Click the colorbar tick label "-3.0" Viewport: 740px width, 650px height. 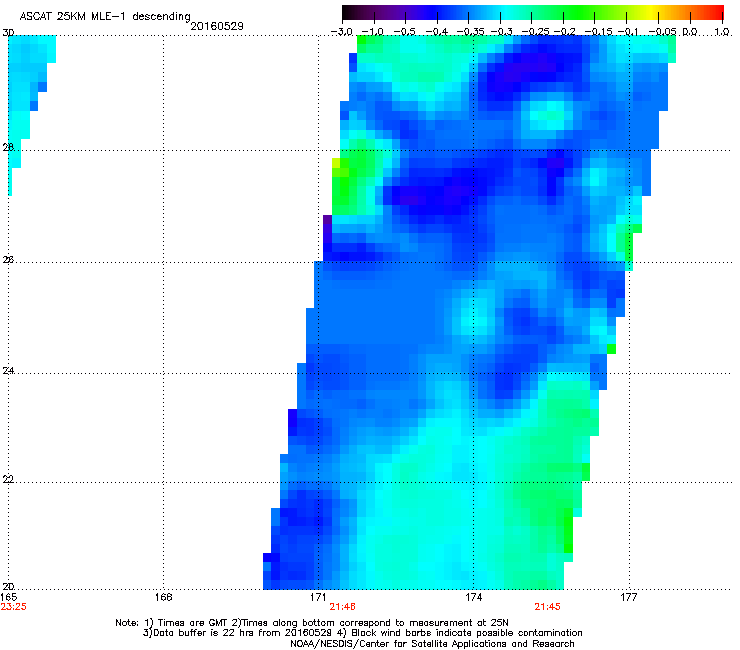coord(342,32)
